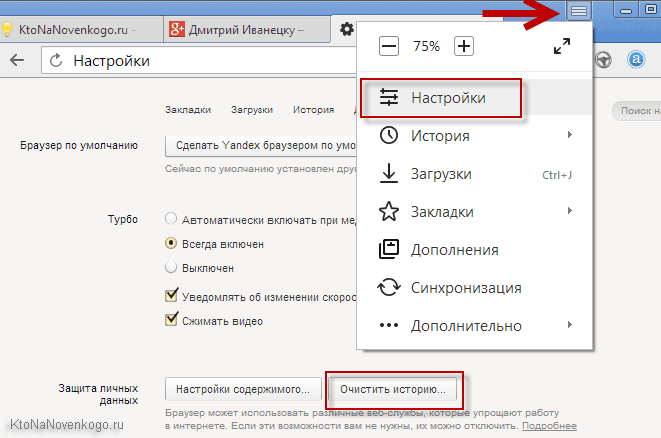The image size is (661, 438).
Task: Click the download arrow icon beside Загрузки
Action: click(x=389, y=173)
